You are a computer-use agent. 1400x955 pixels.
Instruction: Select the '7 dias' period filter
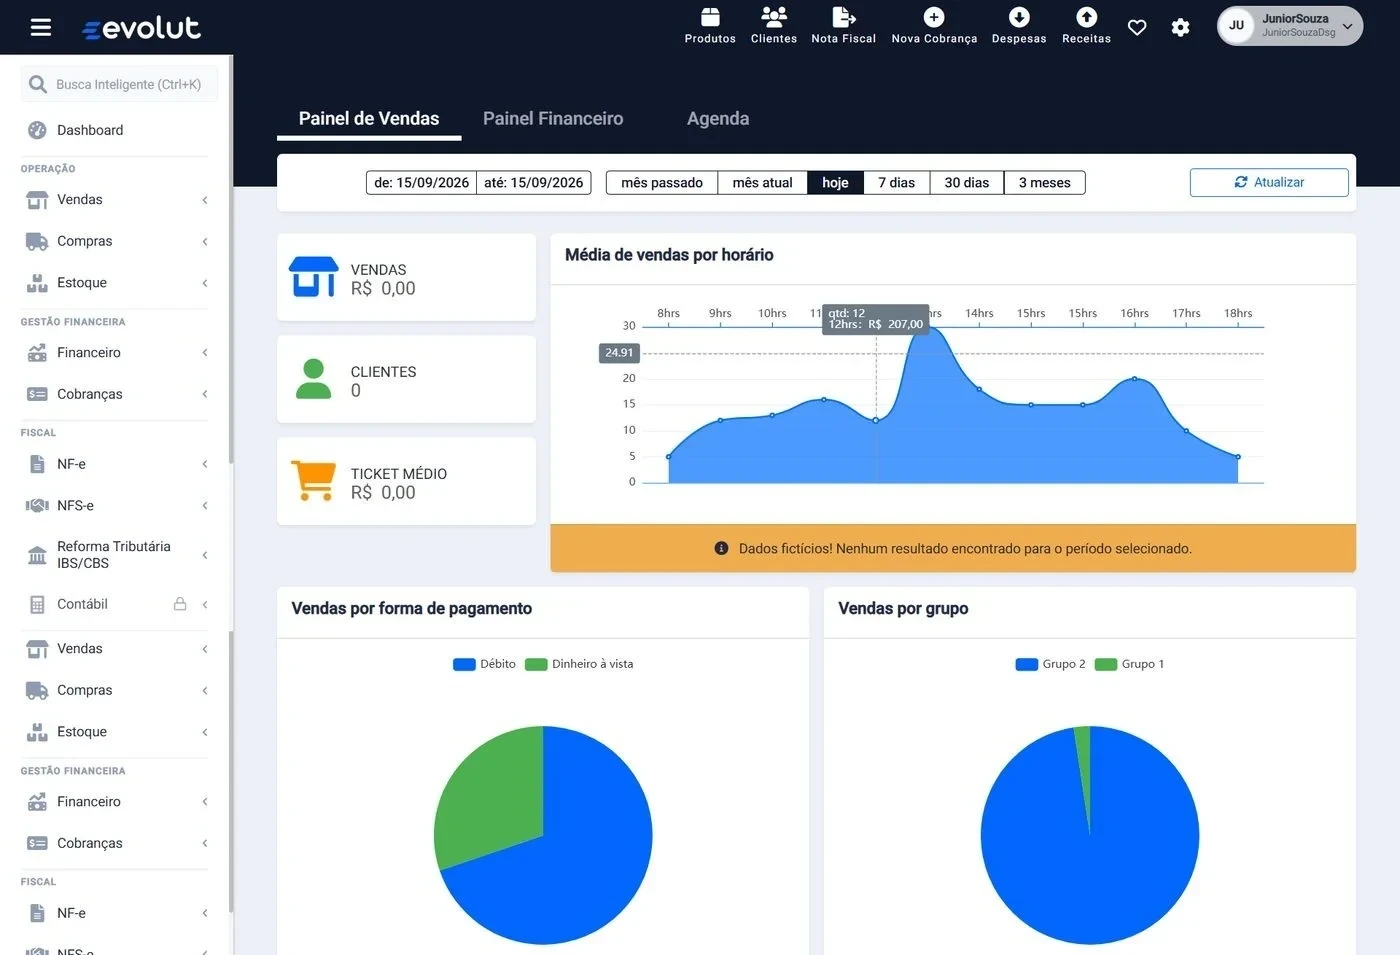click(897, 182)
